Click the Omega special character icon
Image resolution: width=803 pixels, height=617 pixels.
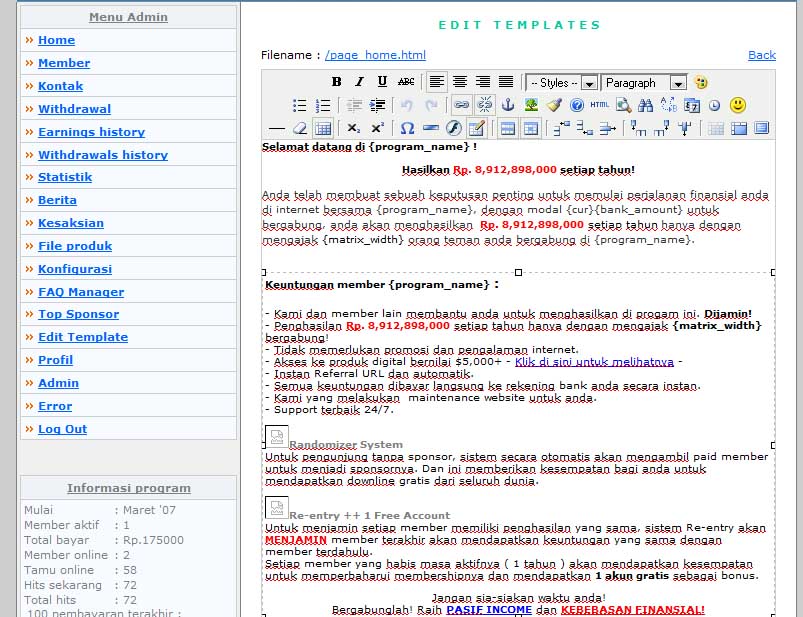(407, 128)
